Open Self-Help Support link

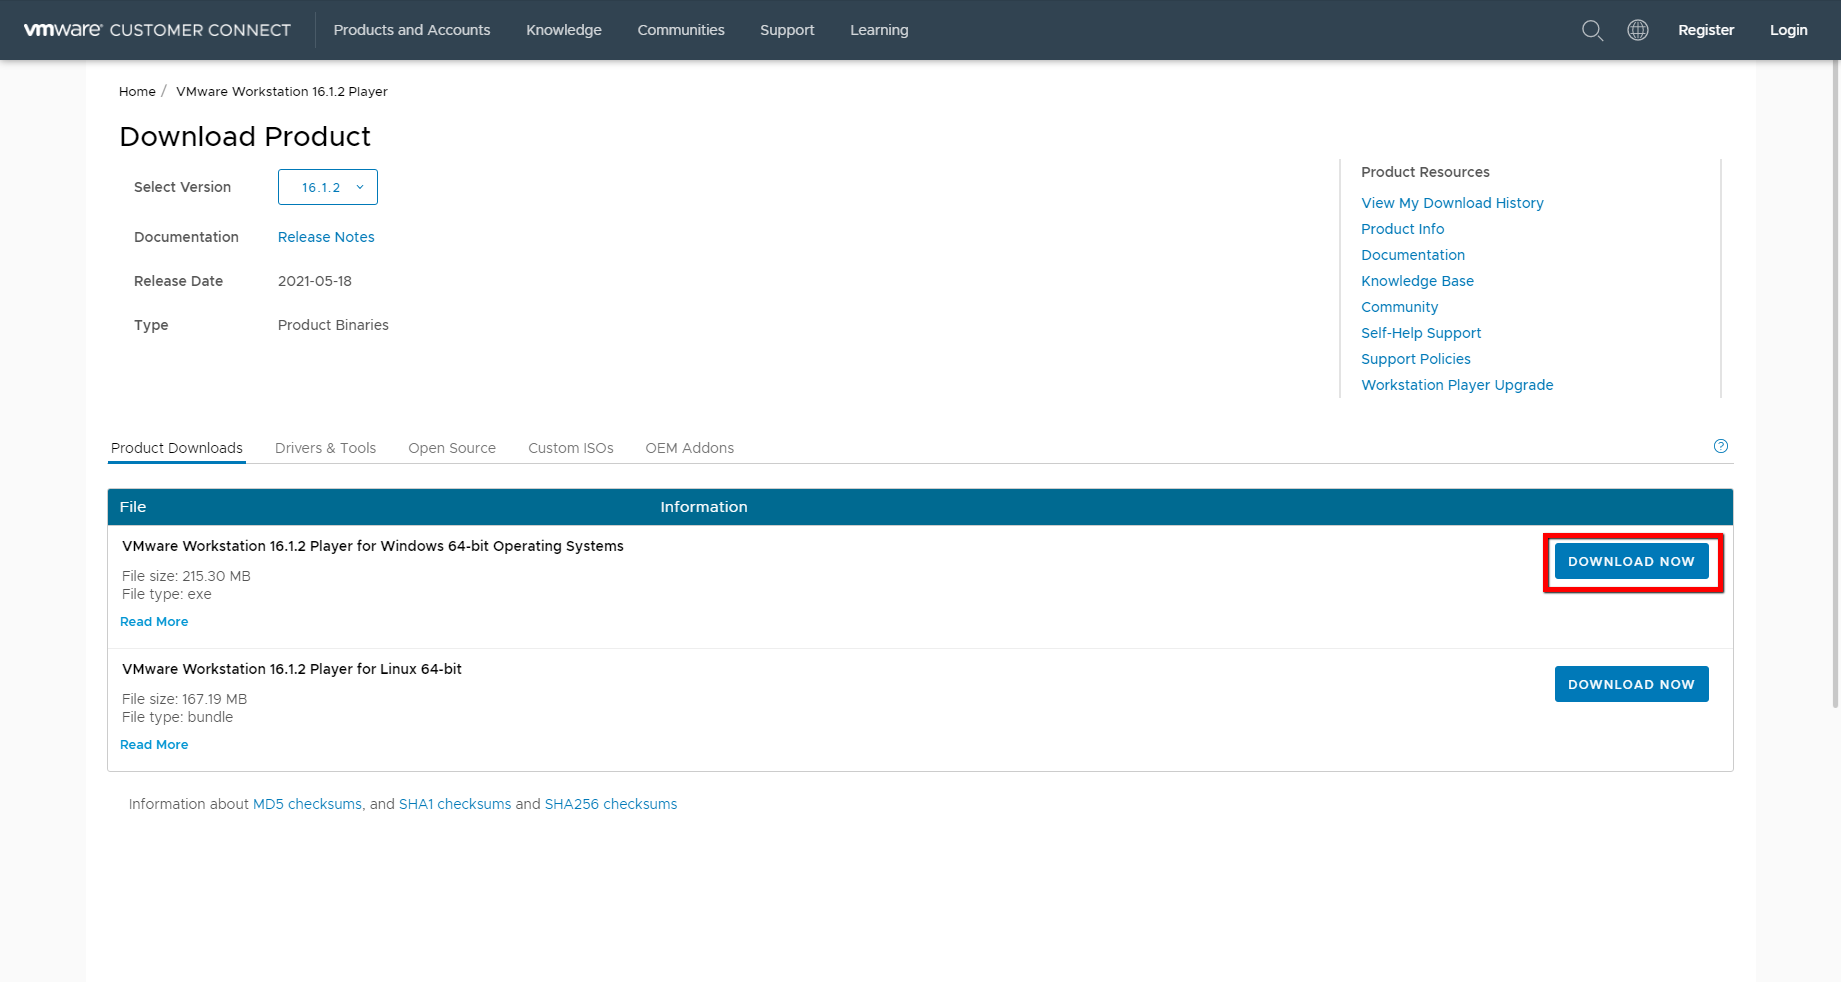[1421, 333]
